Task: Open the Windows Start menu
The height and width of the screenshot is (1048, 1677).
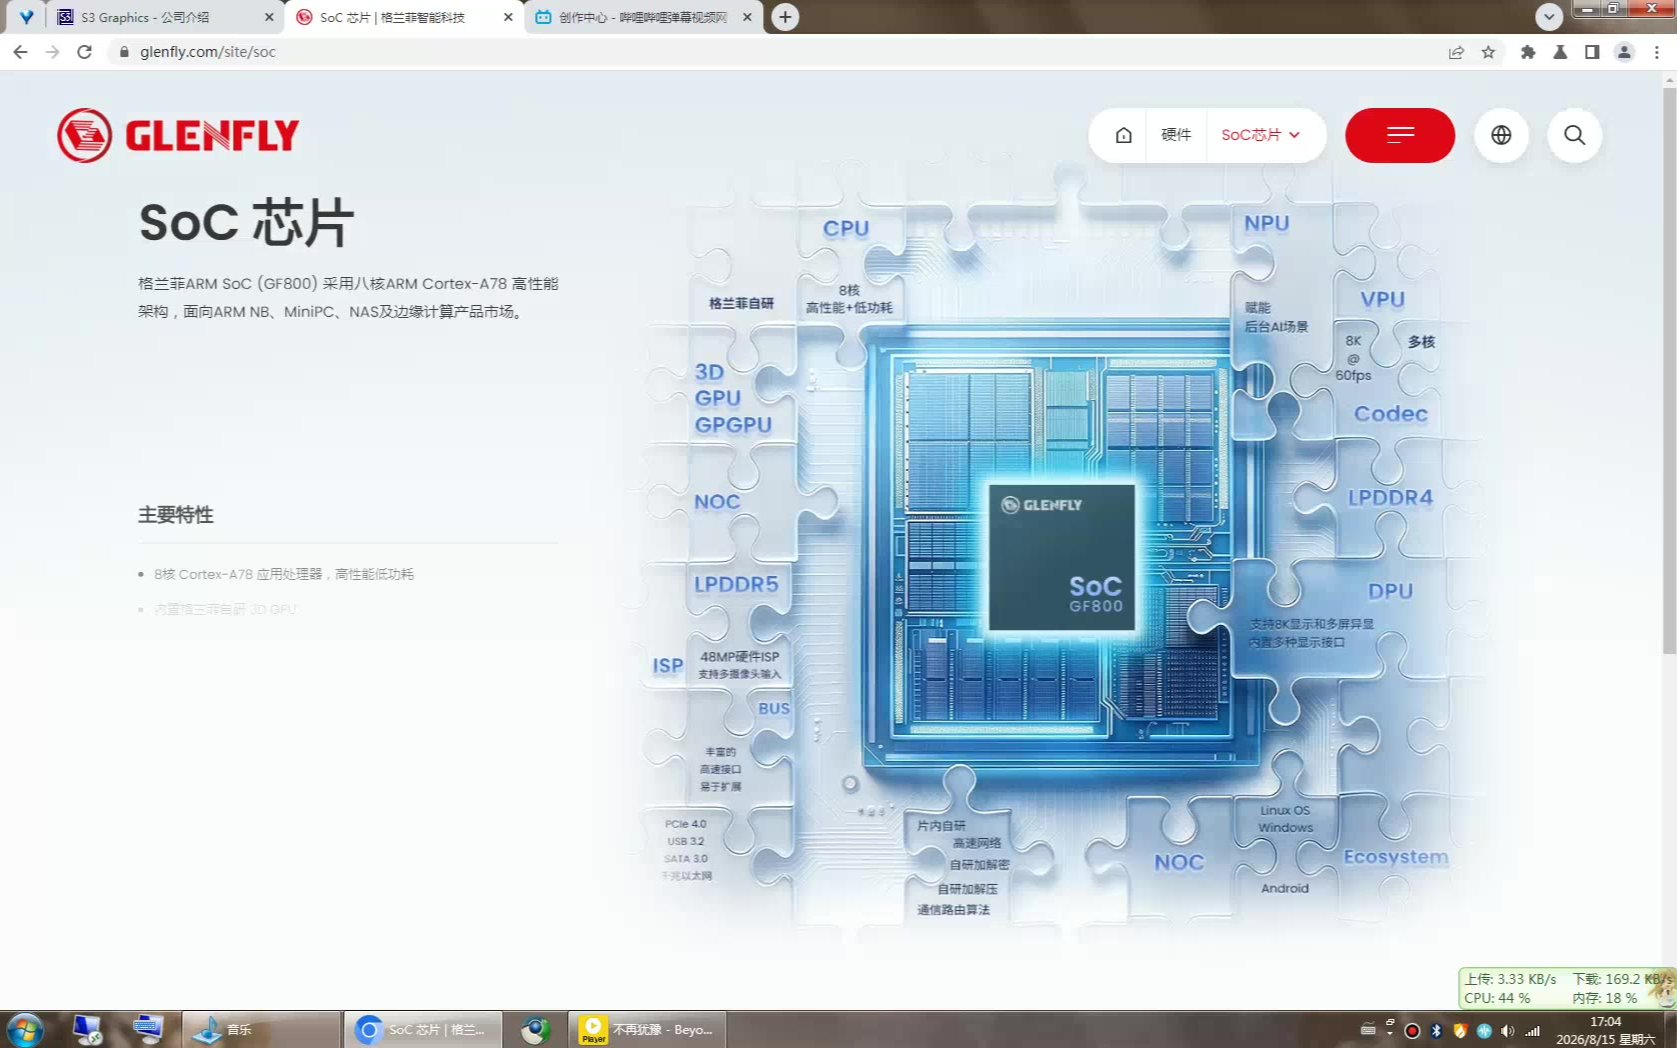Action: point(24,1029)
